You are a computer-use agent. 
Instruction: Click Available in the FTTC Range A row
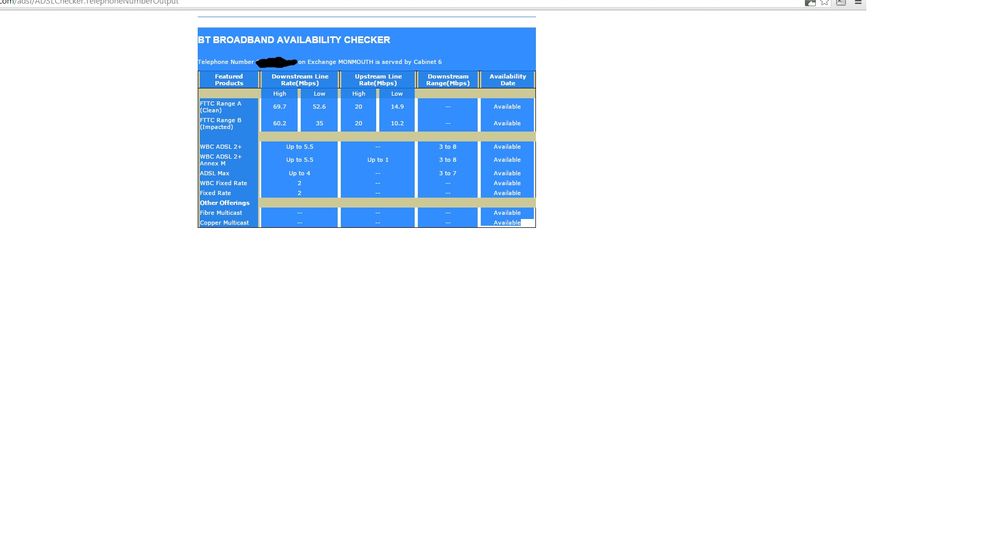click(507, 106)
